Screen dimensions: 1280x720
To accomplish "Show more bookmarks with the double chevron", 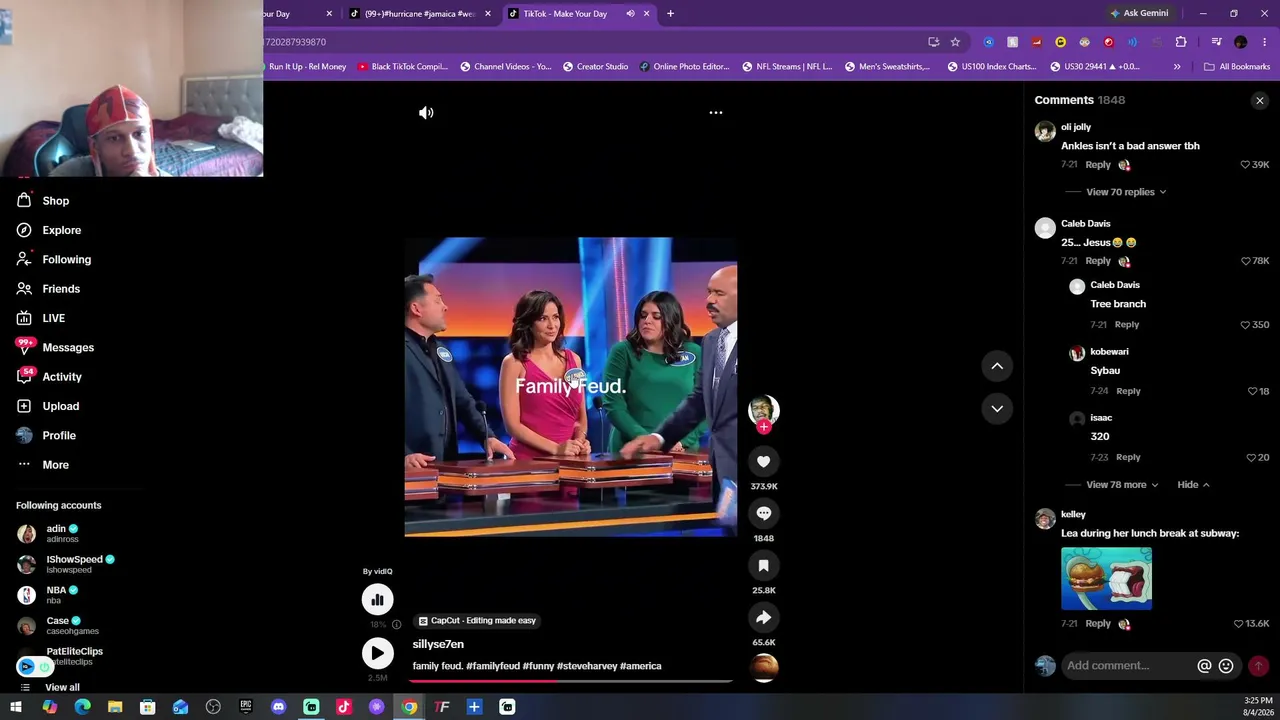I will tap(1177, 67).
